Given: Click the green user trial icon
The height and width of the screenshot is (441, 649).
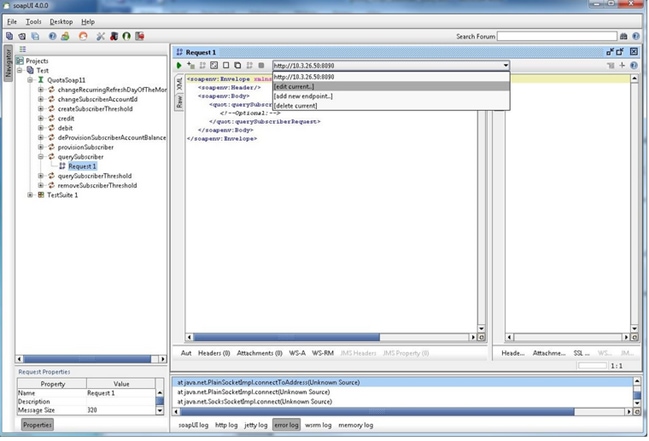Looking at the screenshot, I should click(65, 36).
